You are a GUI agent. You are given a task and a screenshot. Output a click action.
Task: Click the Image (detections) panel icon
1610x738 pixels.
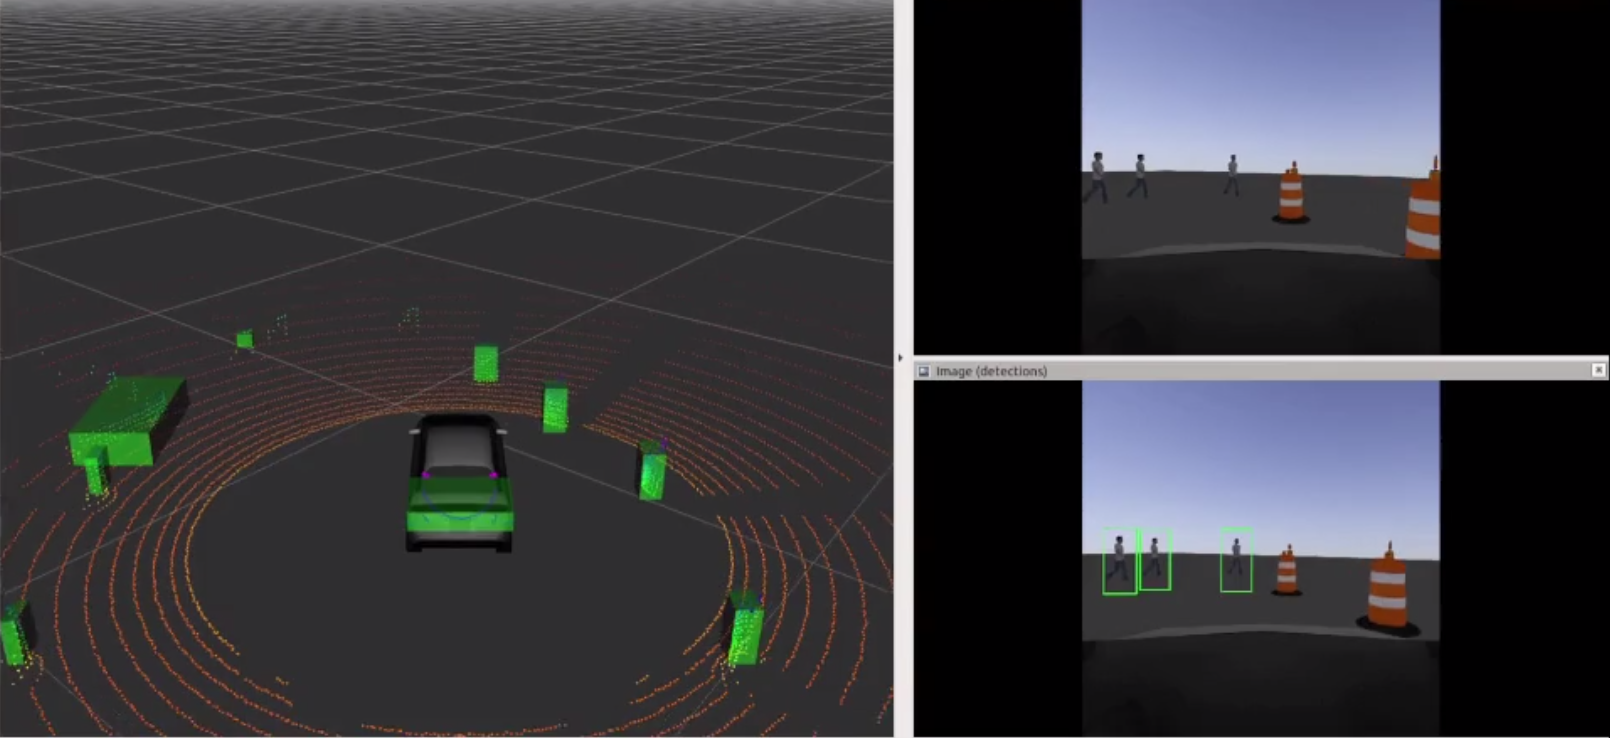pos(924,371)
